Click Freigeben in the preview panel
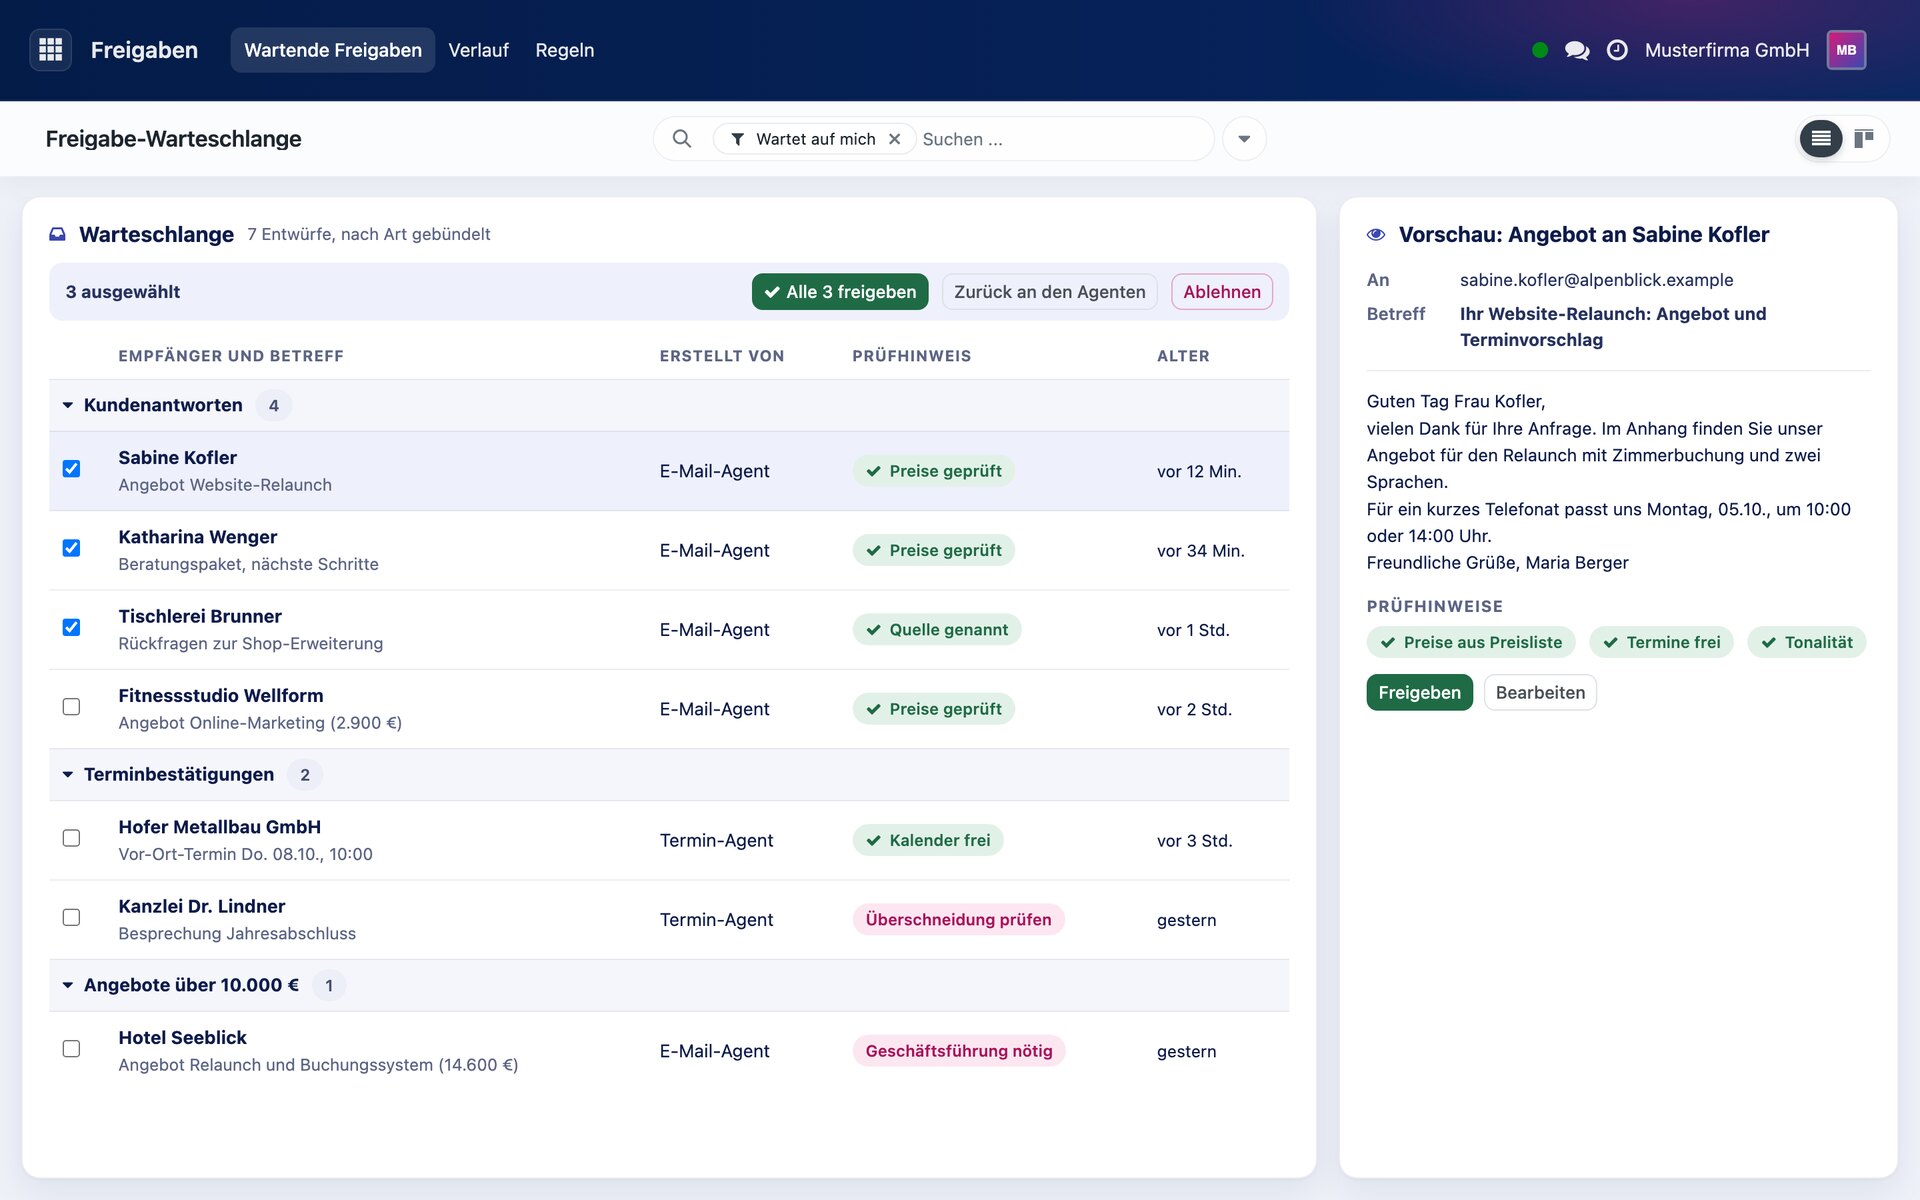1920x1200 pixels. click(x=1419, y=692)
